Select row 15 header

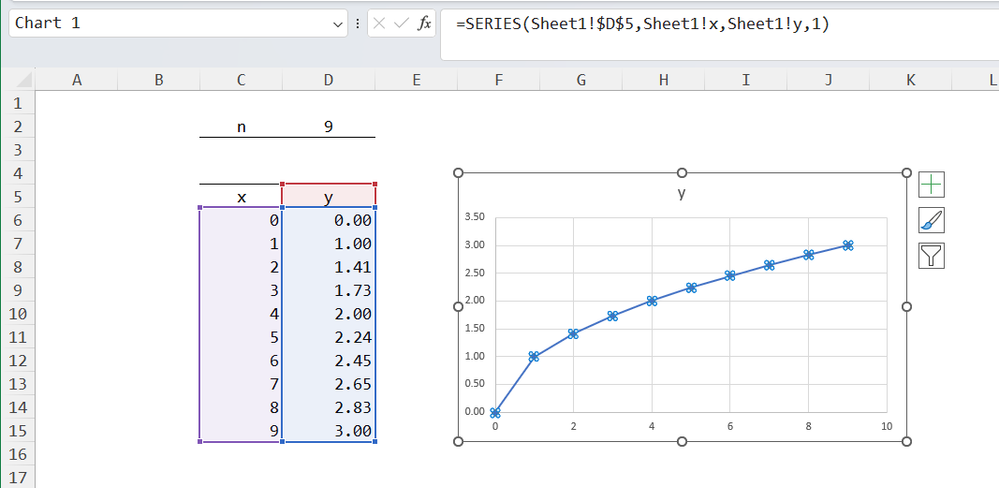point(17,431)
